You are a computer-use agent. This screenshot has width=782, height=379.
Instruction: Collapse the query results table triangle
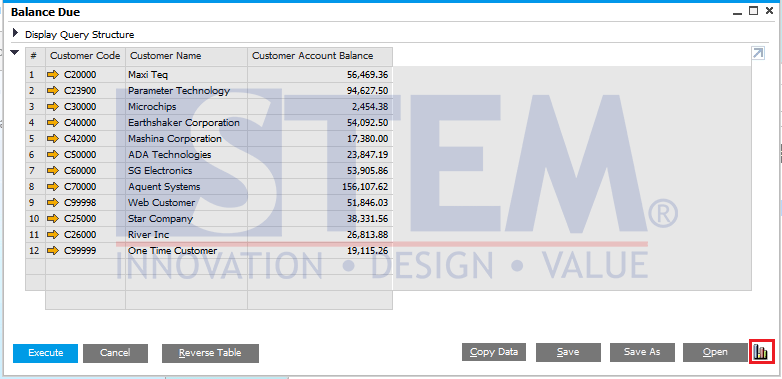[15, 52]
